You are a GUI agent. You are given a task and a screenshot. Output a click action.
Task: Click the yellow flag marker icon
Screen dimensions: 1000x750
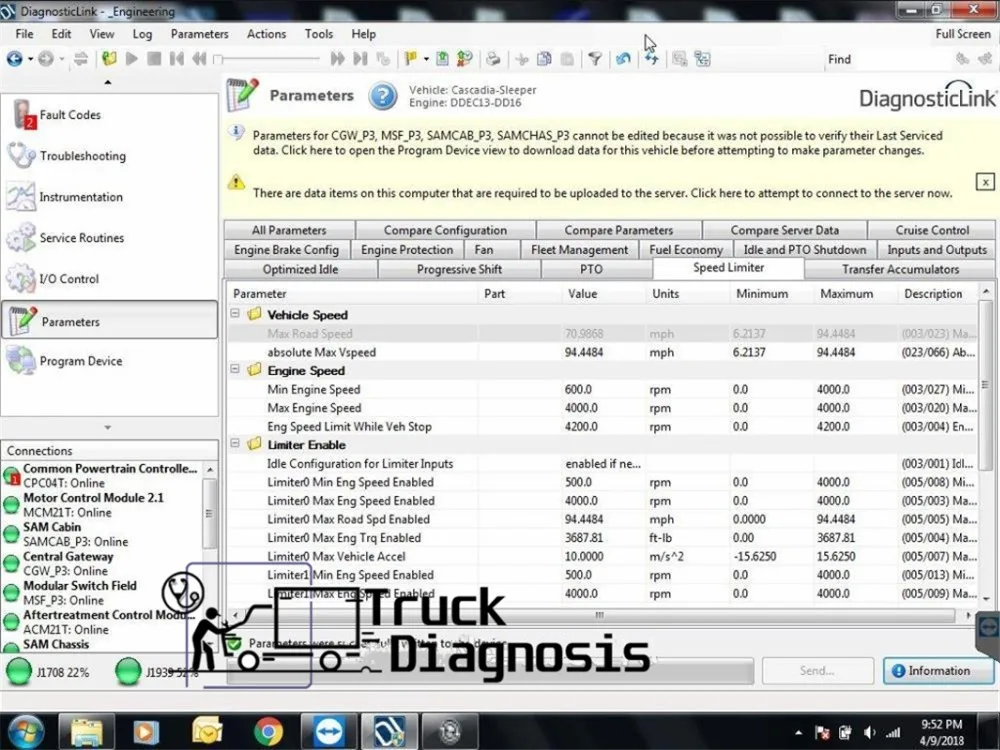pos(411,59)
